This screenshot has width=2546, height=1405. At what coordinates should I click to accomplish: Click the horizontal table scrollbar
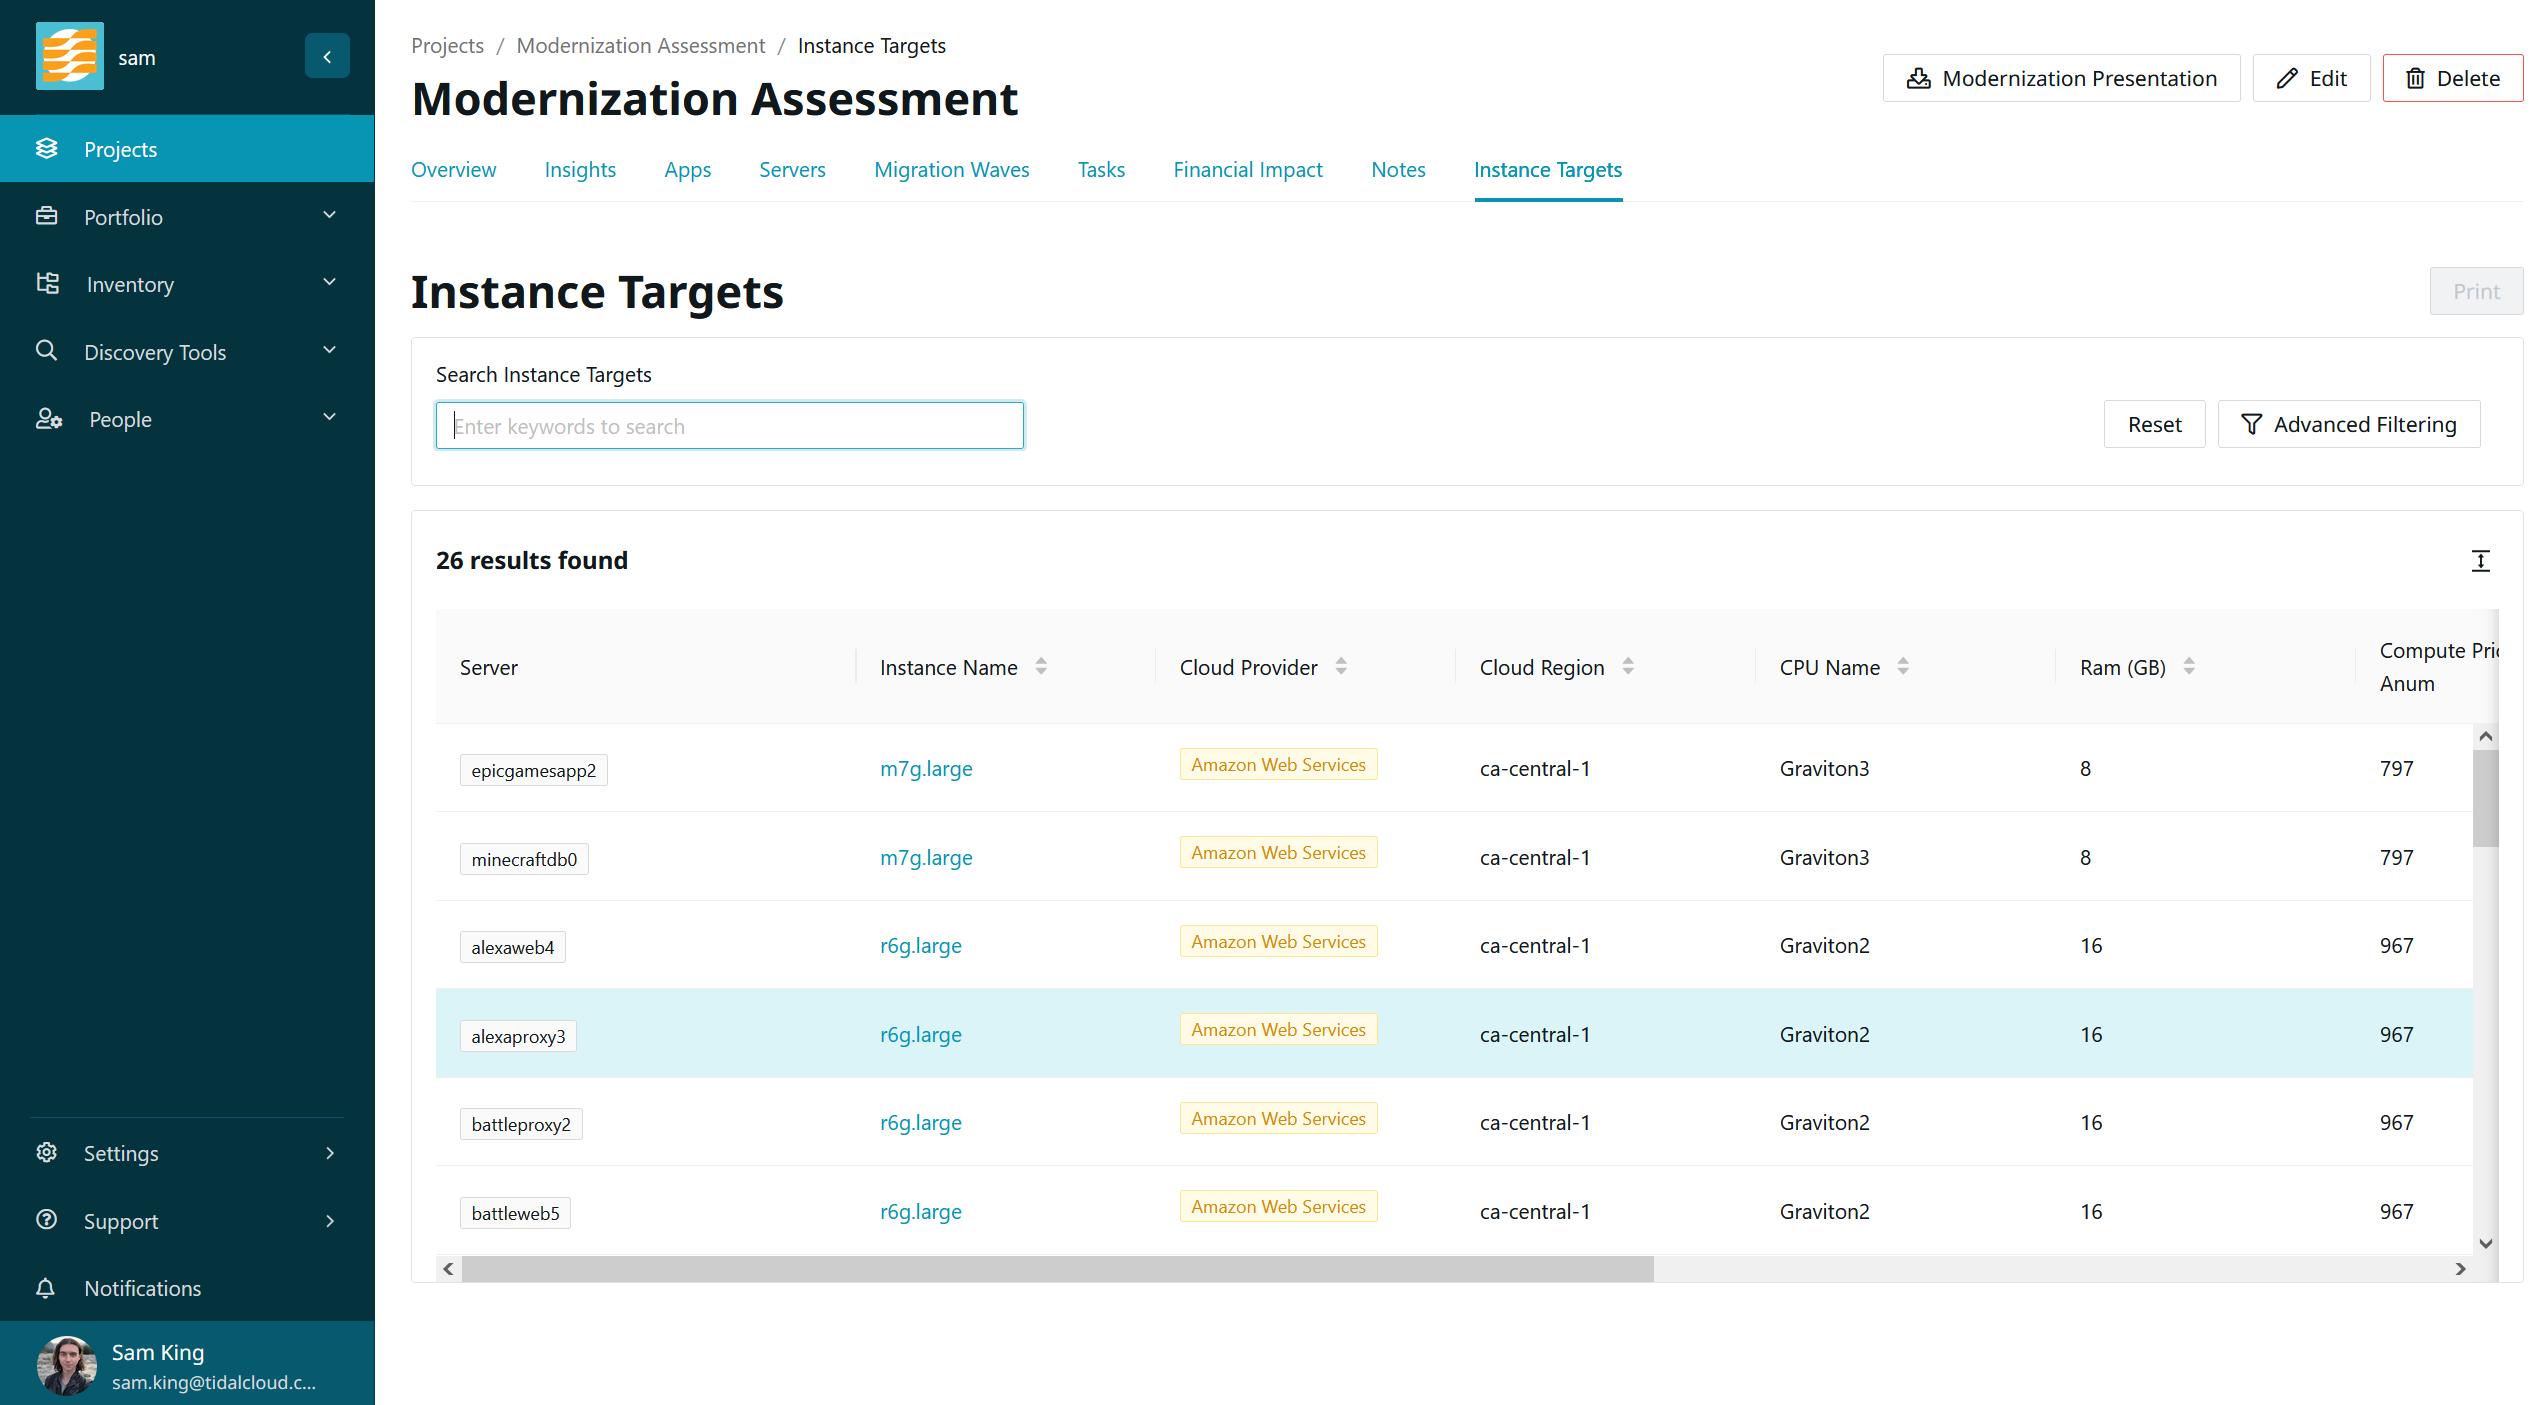point(1057,1269)
